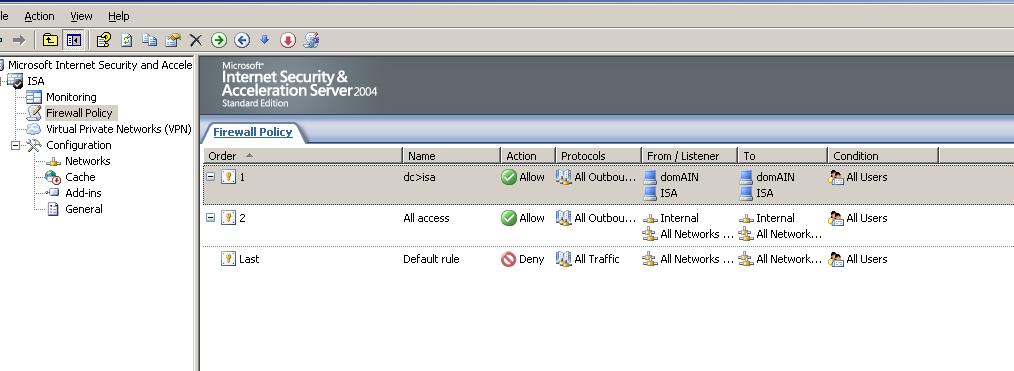
Task: Select Firewall Policy in the tree
Action: (79, 113)
